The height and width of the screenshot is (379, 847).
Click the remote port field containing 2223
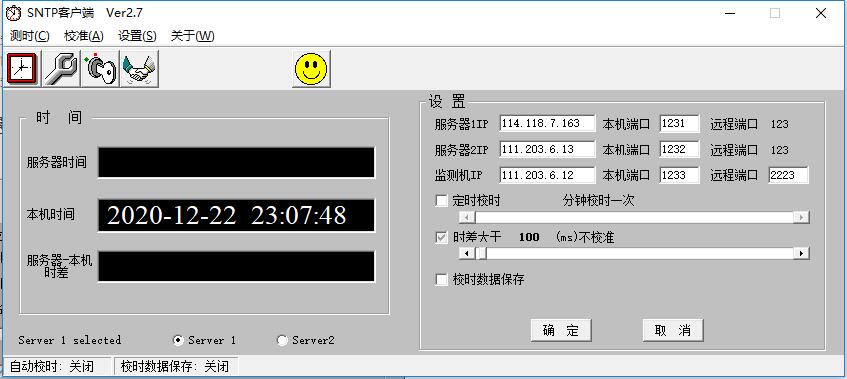(788, 175)
